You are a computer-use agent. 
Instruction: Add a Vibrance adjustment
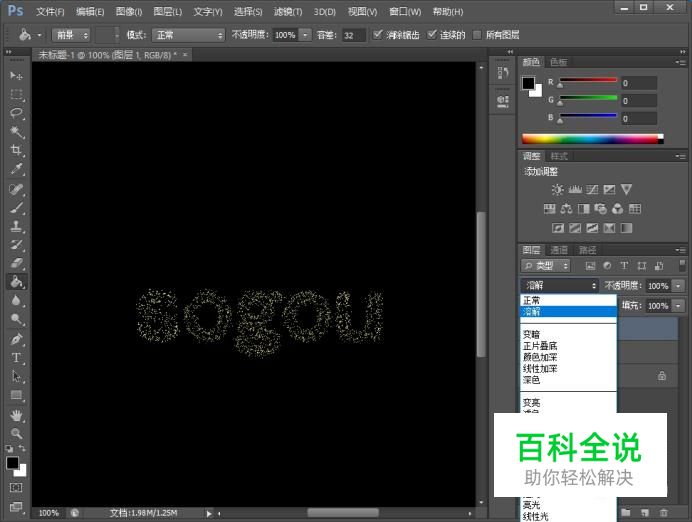click(626, 190)
